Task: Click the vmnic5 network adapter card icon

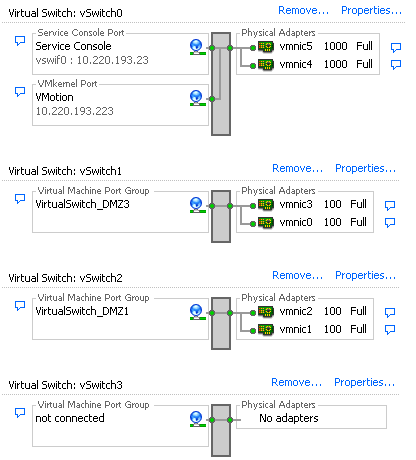Action: [x=266, y=47]
